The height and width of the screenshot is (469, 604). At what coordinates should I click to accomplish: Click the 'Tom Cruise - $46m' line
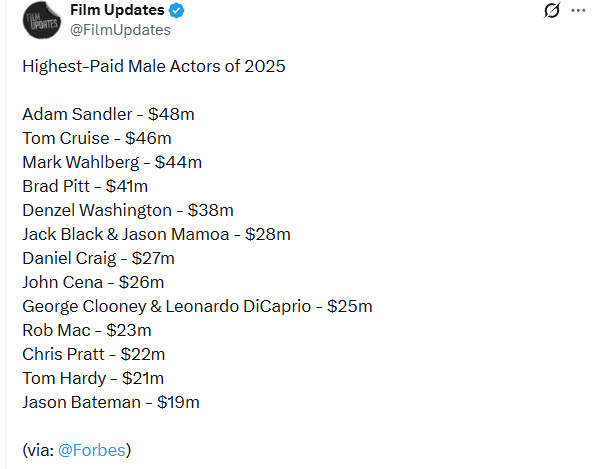point(97,138)
